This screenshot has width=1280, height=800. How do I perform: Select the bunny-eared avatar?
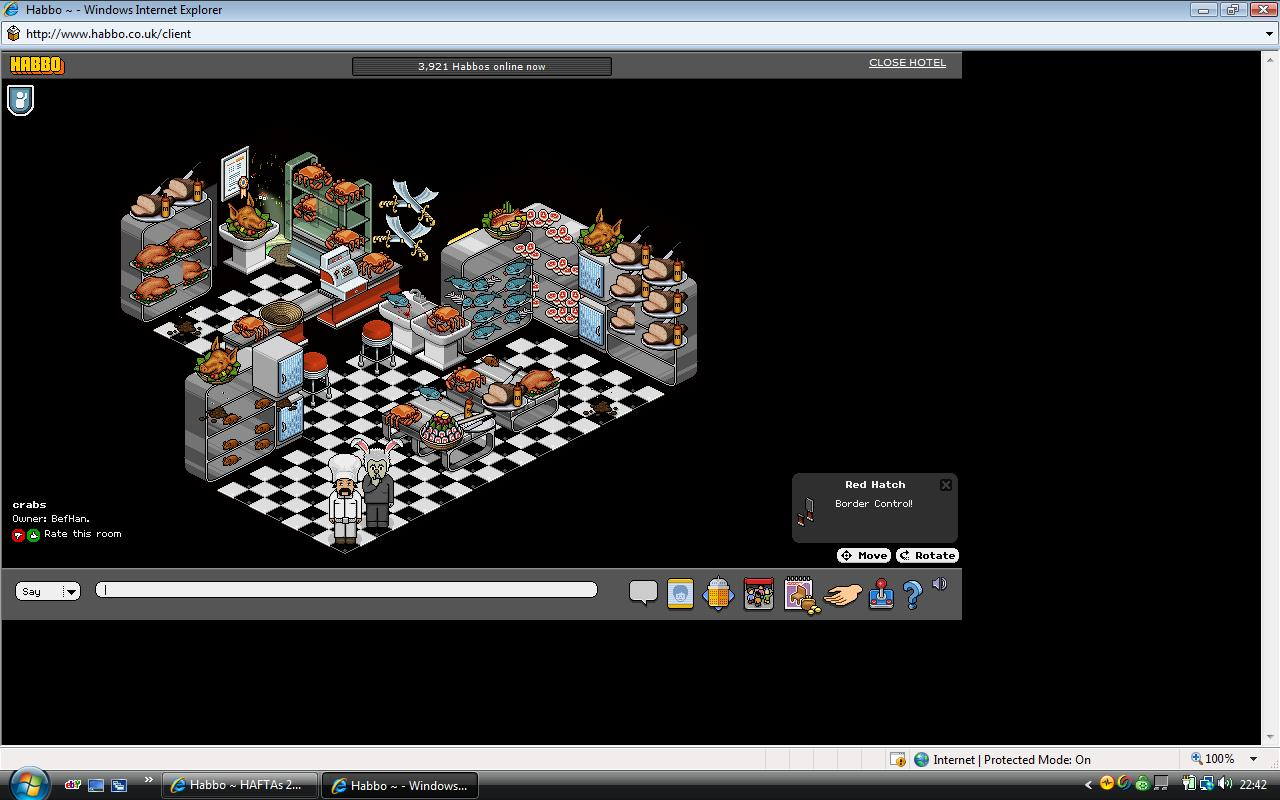[378, 485]
